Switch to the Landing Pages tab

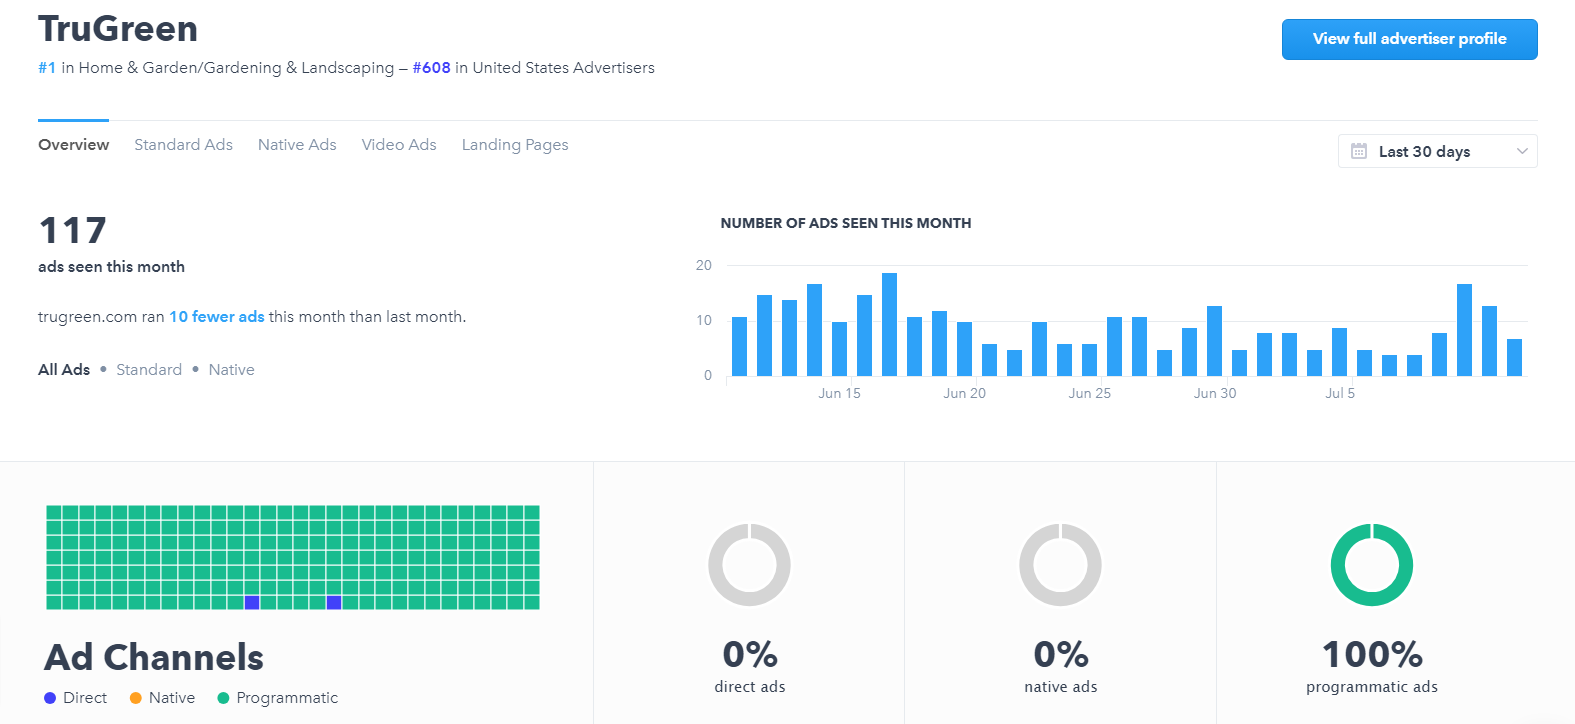coord(515,145)
